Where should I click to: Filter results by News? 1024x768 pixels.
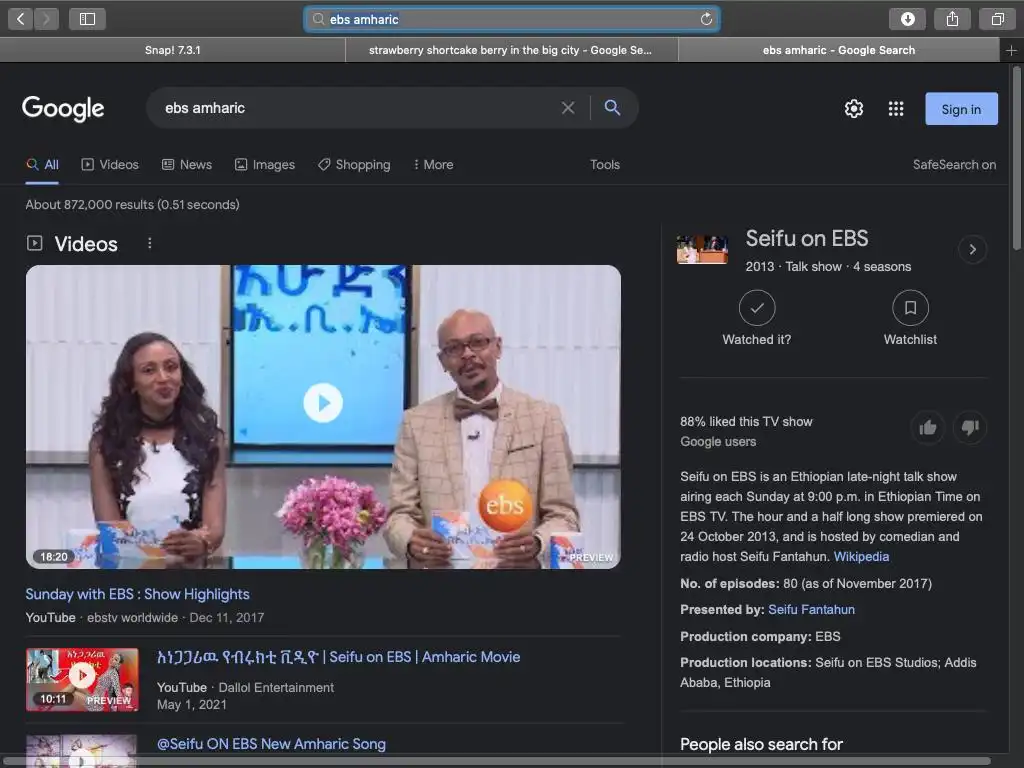pos(187,165)
